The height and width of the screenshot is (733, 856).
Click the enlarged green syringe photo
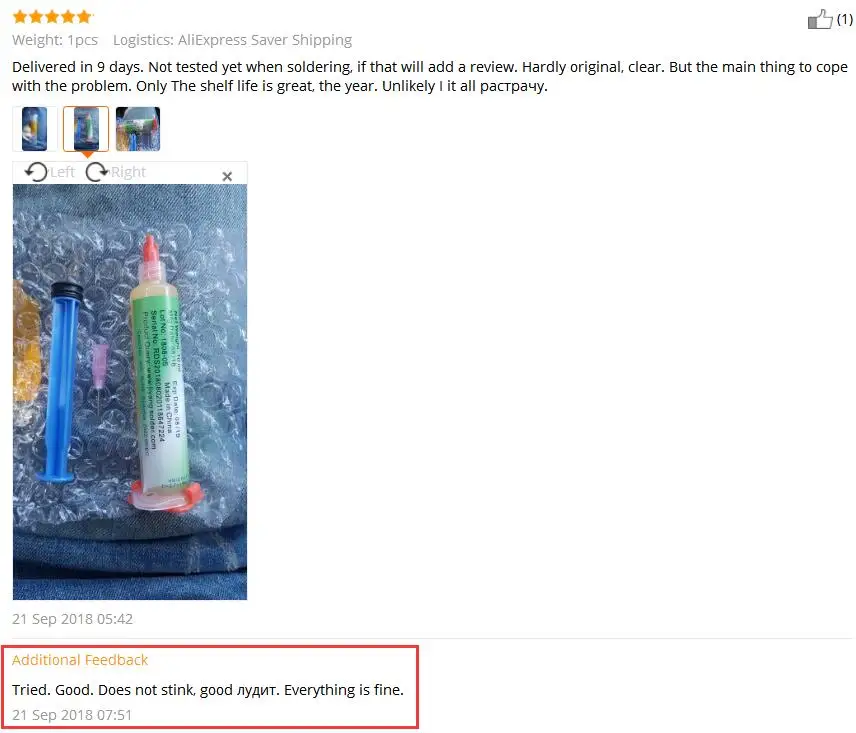pyautogui.click(x=130, y=392)
